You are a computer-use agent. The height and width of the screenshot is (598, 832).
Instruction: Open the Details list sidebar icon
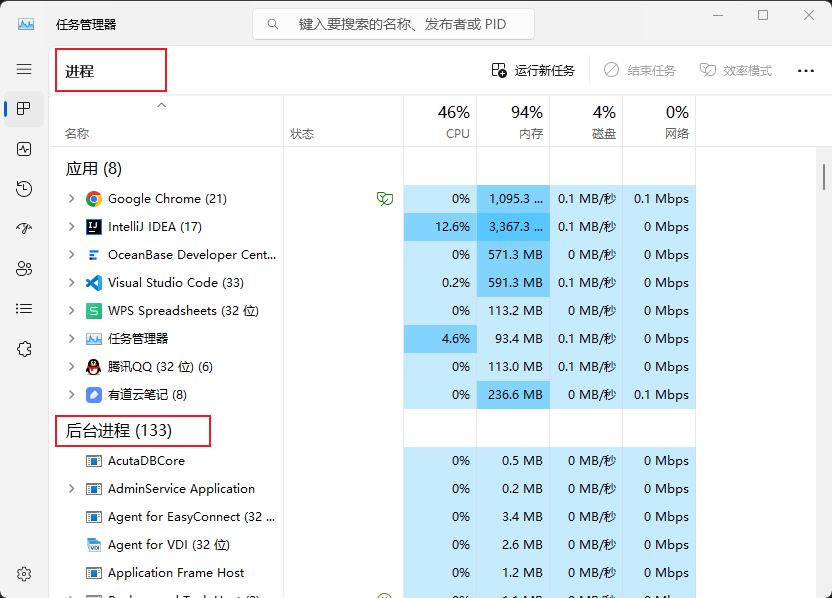coord(24,309)
